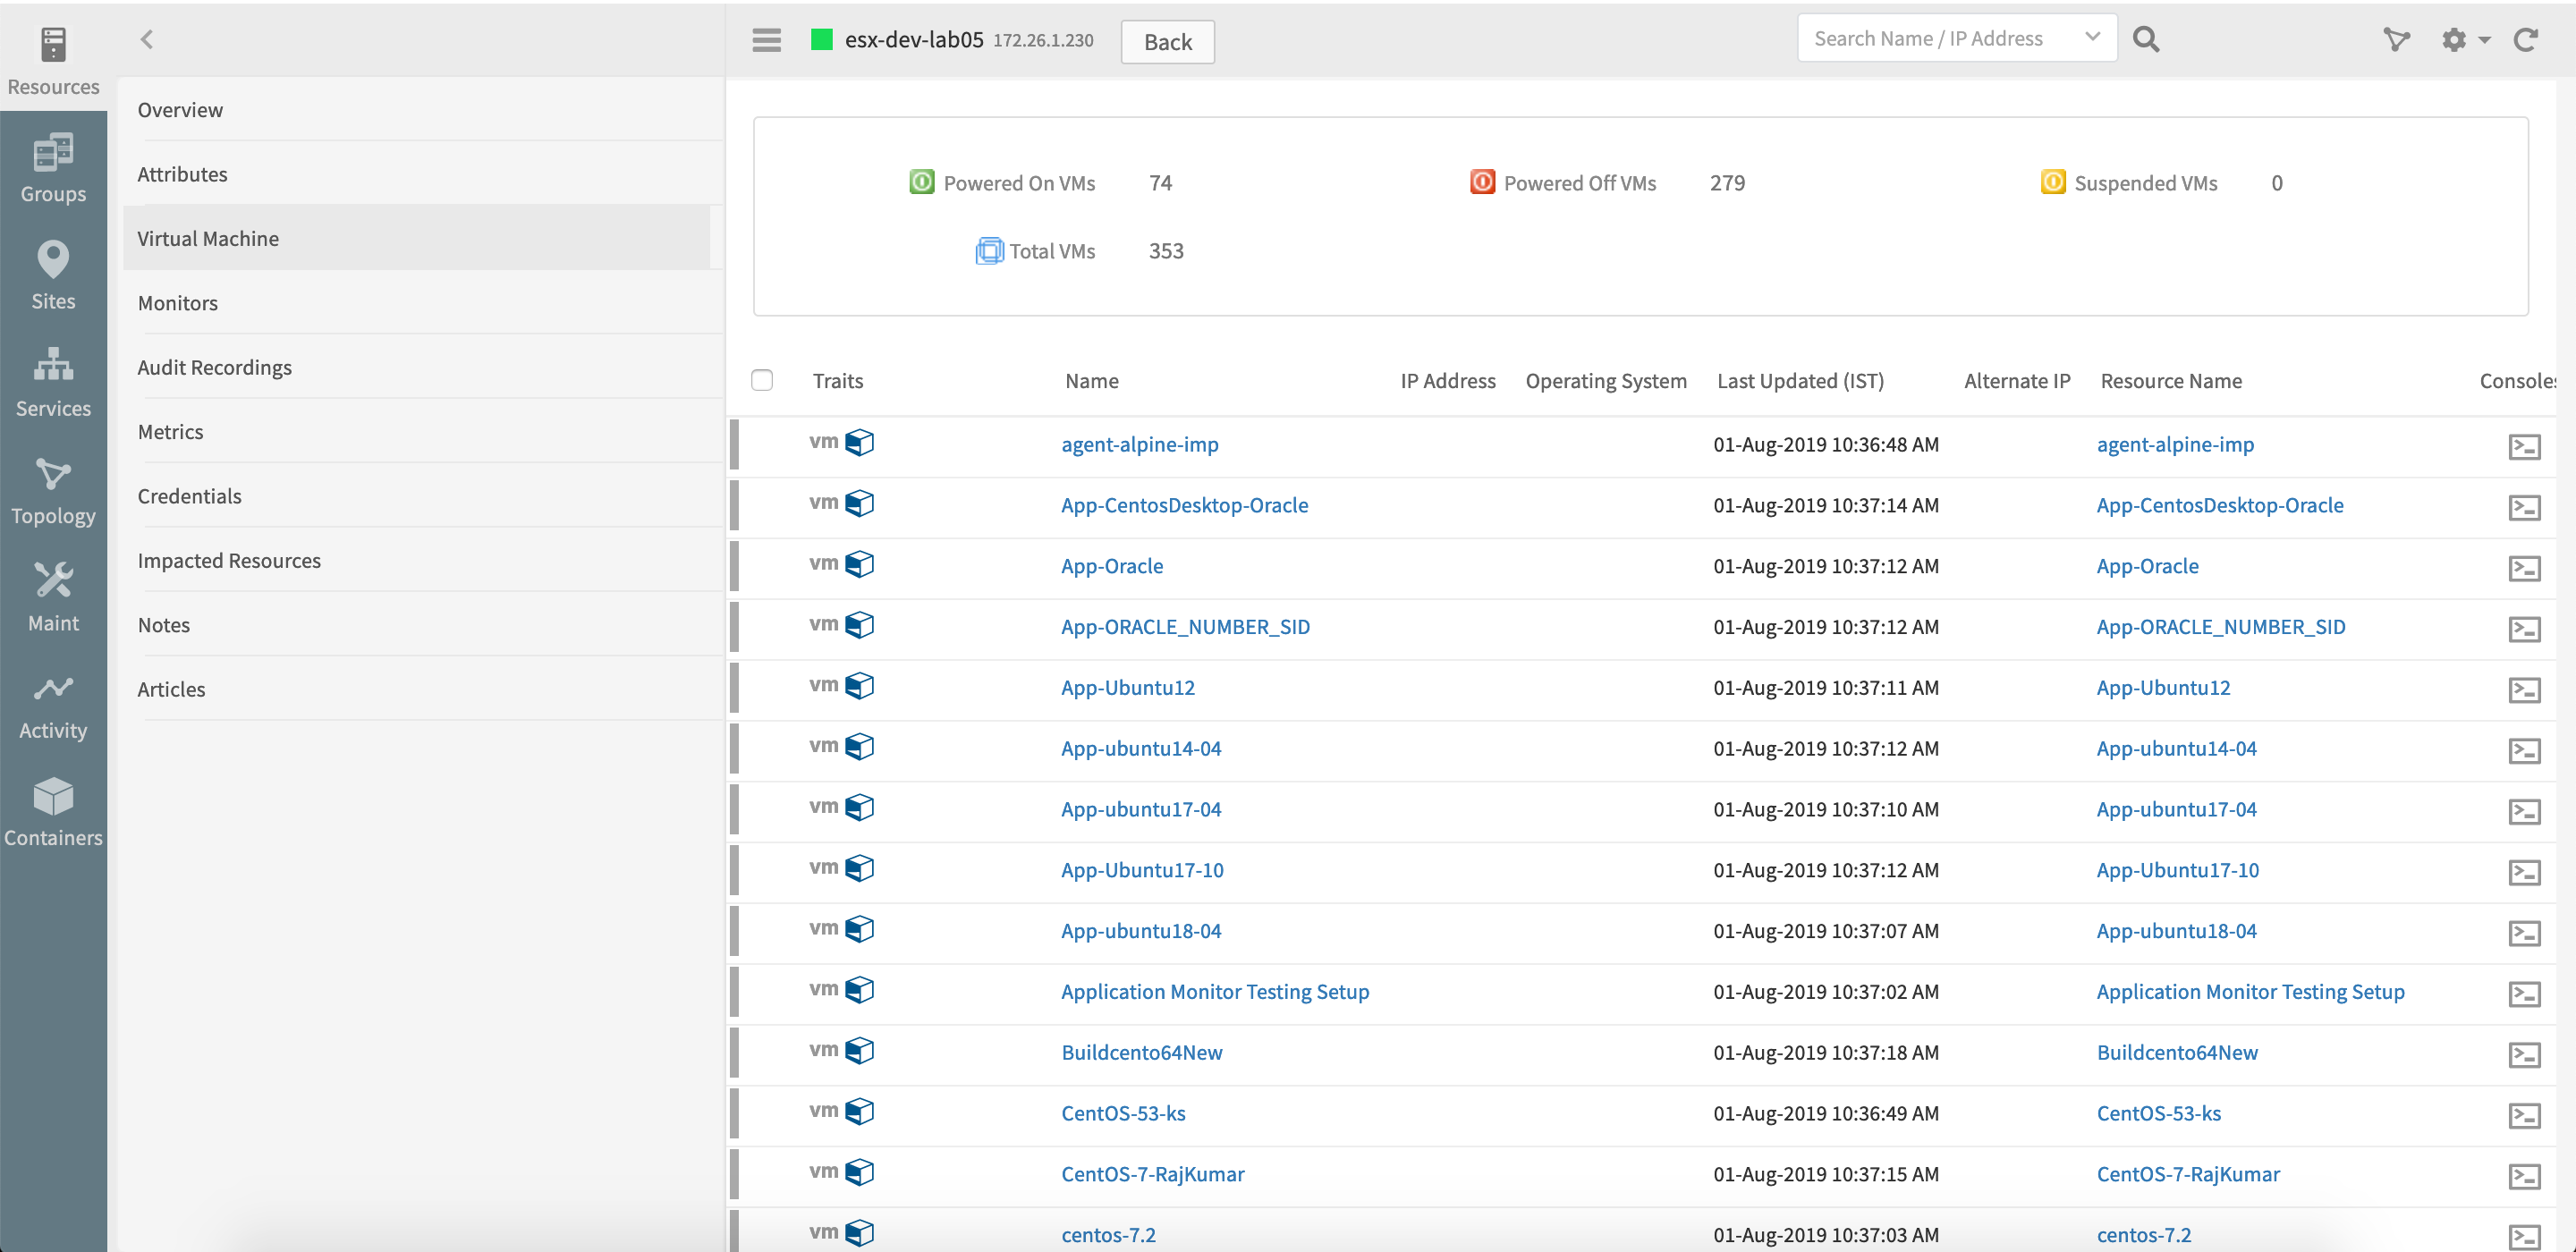Select Sites from the left sidebar
Viewport: 2576px width, 1252px height.
[53, 275]
